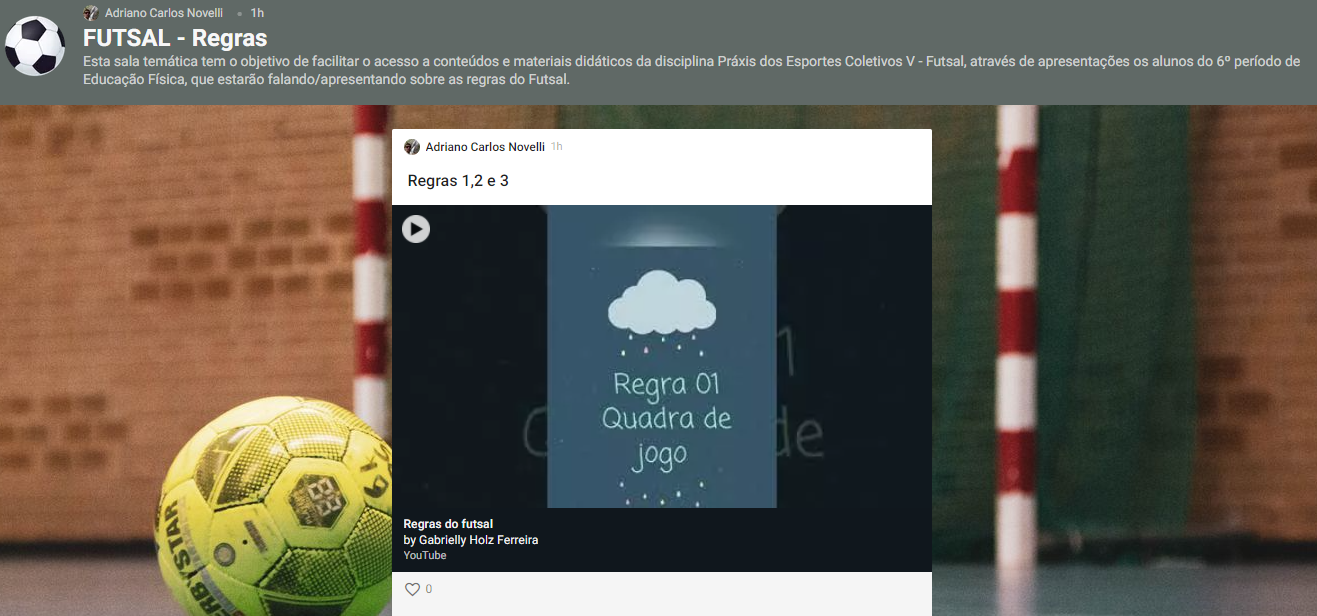Select the post title "Regras 1,2 e 3"
This screenshot has width=1317, height=616.
point(458,181)
